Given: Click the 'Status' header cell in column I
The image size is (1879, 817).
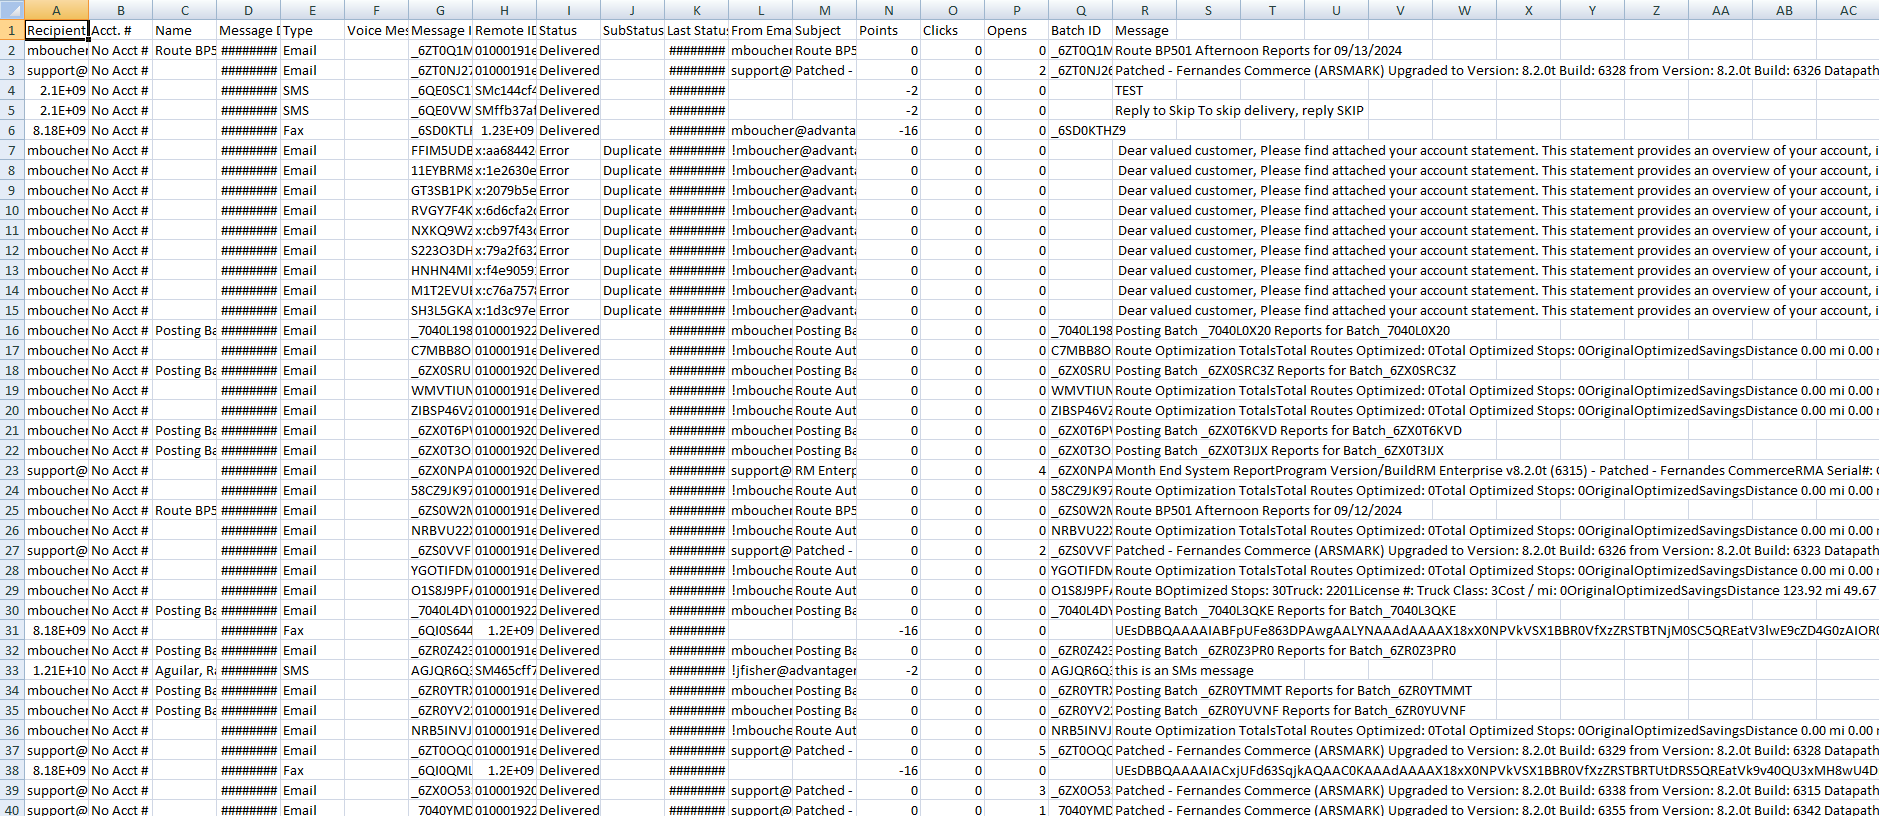Looking at the screenshot, I should pos(568,30).
